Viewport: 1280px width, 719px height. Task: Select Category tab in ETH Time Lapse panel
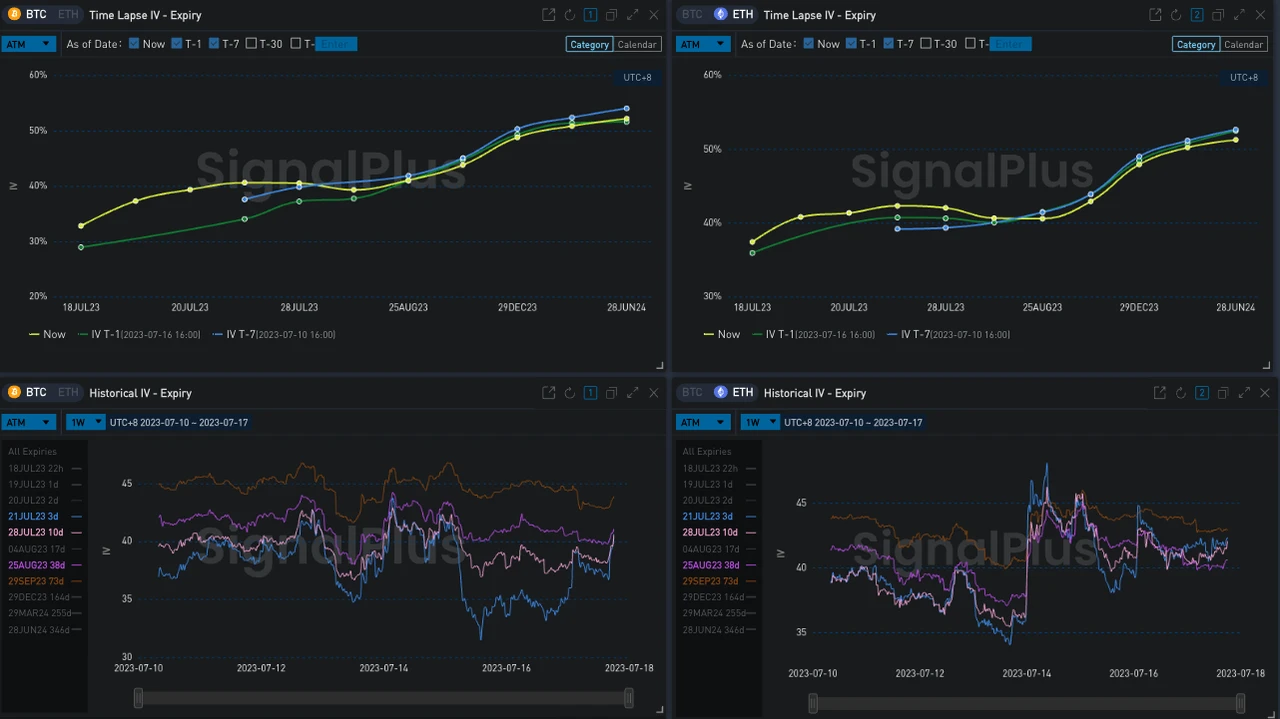tap(1195, 44)
